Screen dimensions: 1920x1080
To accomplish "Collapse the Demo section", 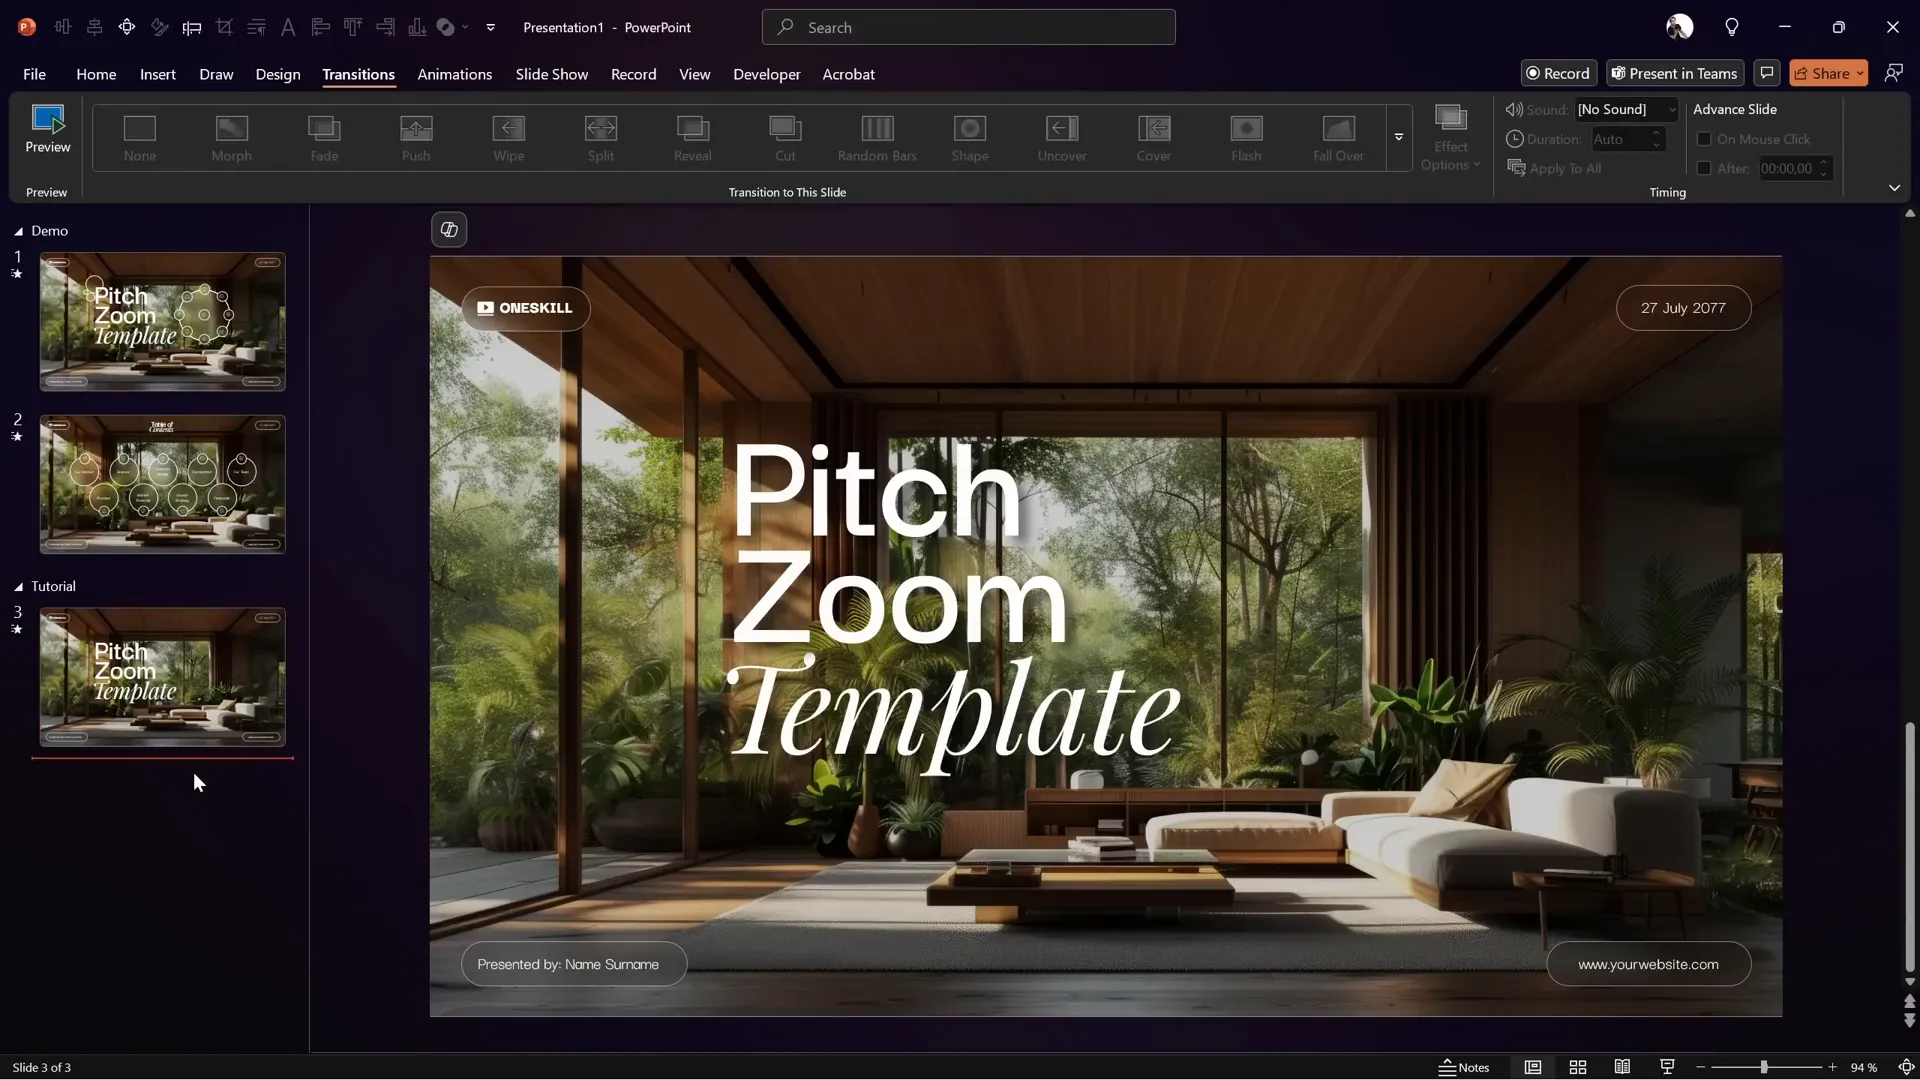I will point(18,231).
